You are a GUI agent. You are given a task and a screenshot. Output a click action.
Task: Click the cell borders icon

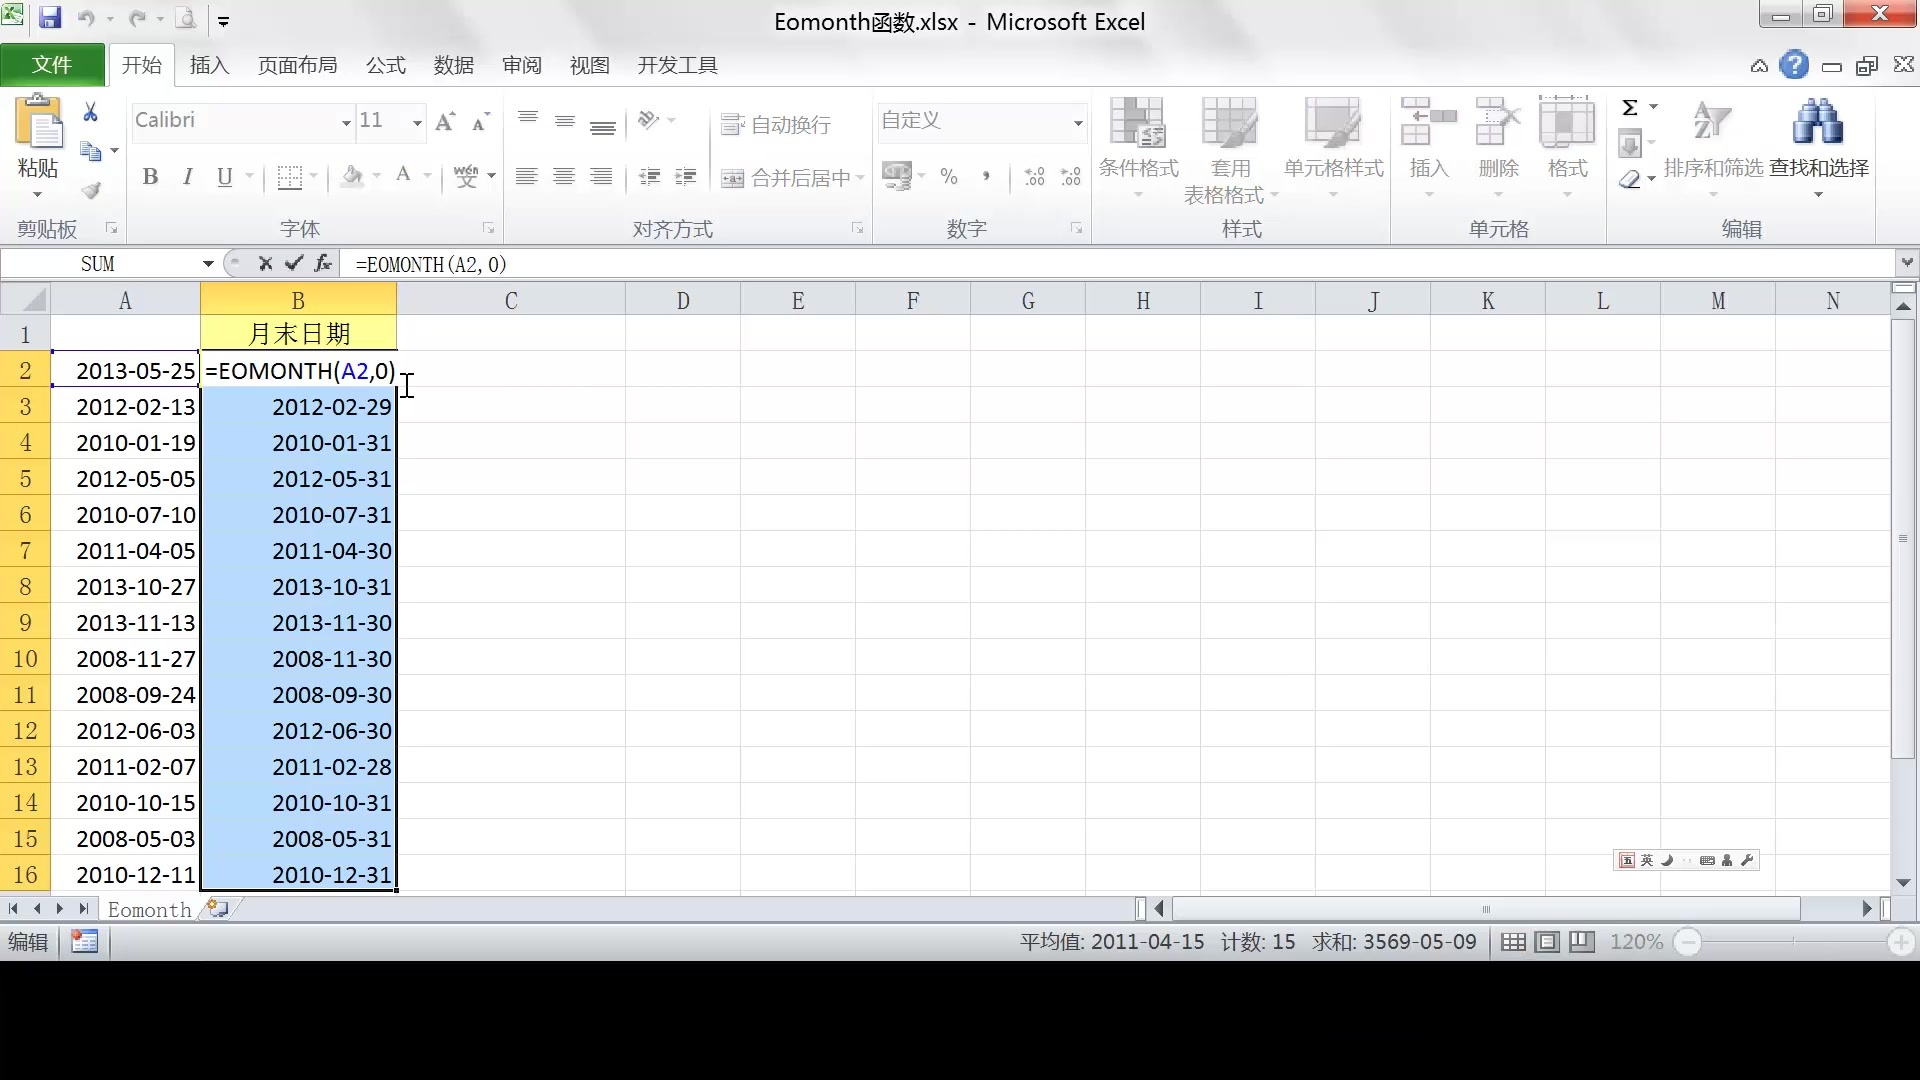[290, 177]
